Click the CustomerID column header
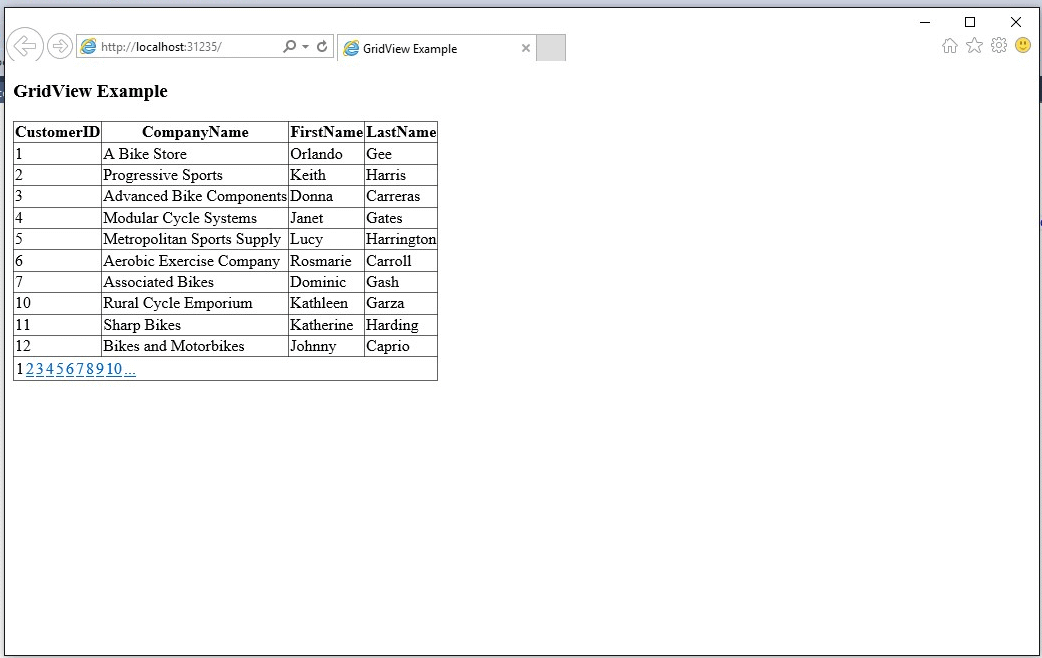This screenshot has height=658, width=1042. tap(57, 132)
